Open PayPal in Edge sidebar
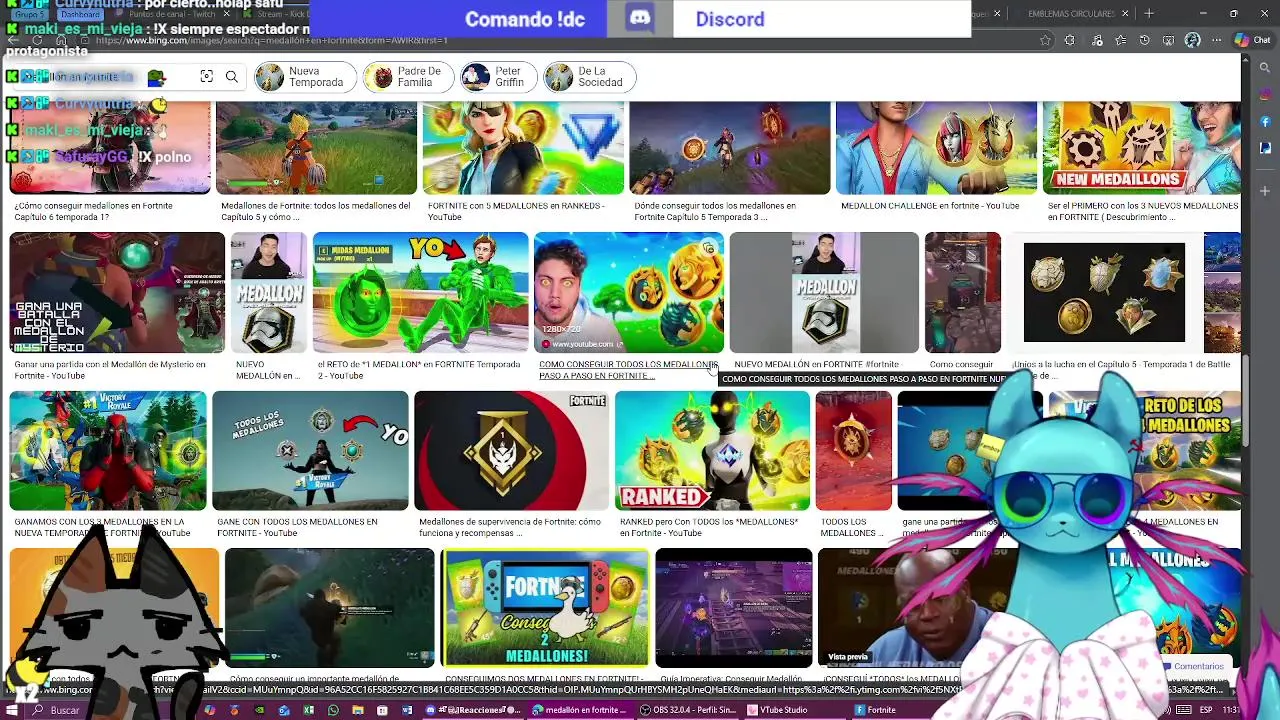The height and width of the screenshot is (720, 1280). pyautogui.click(x=1265, y=147)
